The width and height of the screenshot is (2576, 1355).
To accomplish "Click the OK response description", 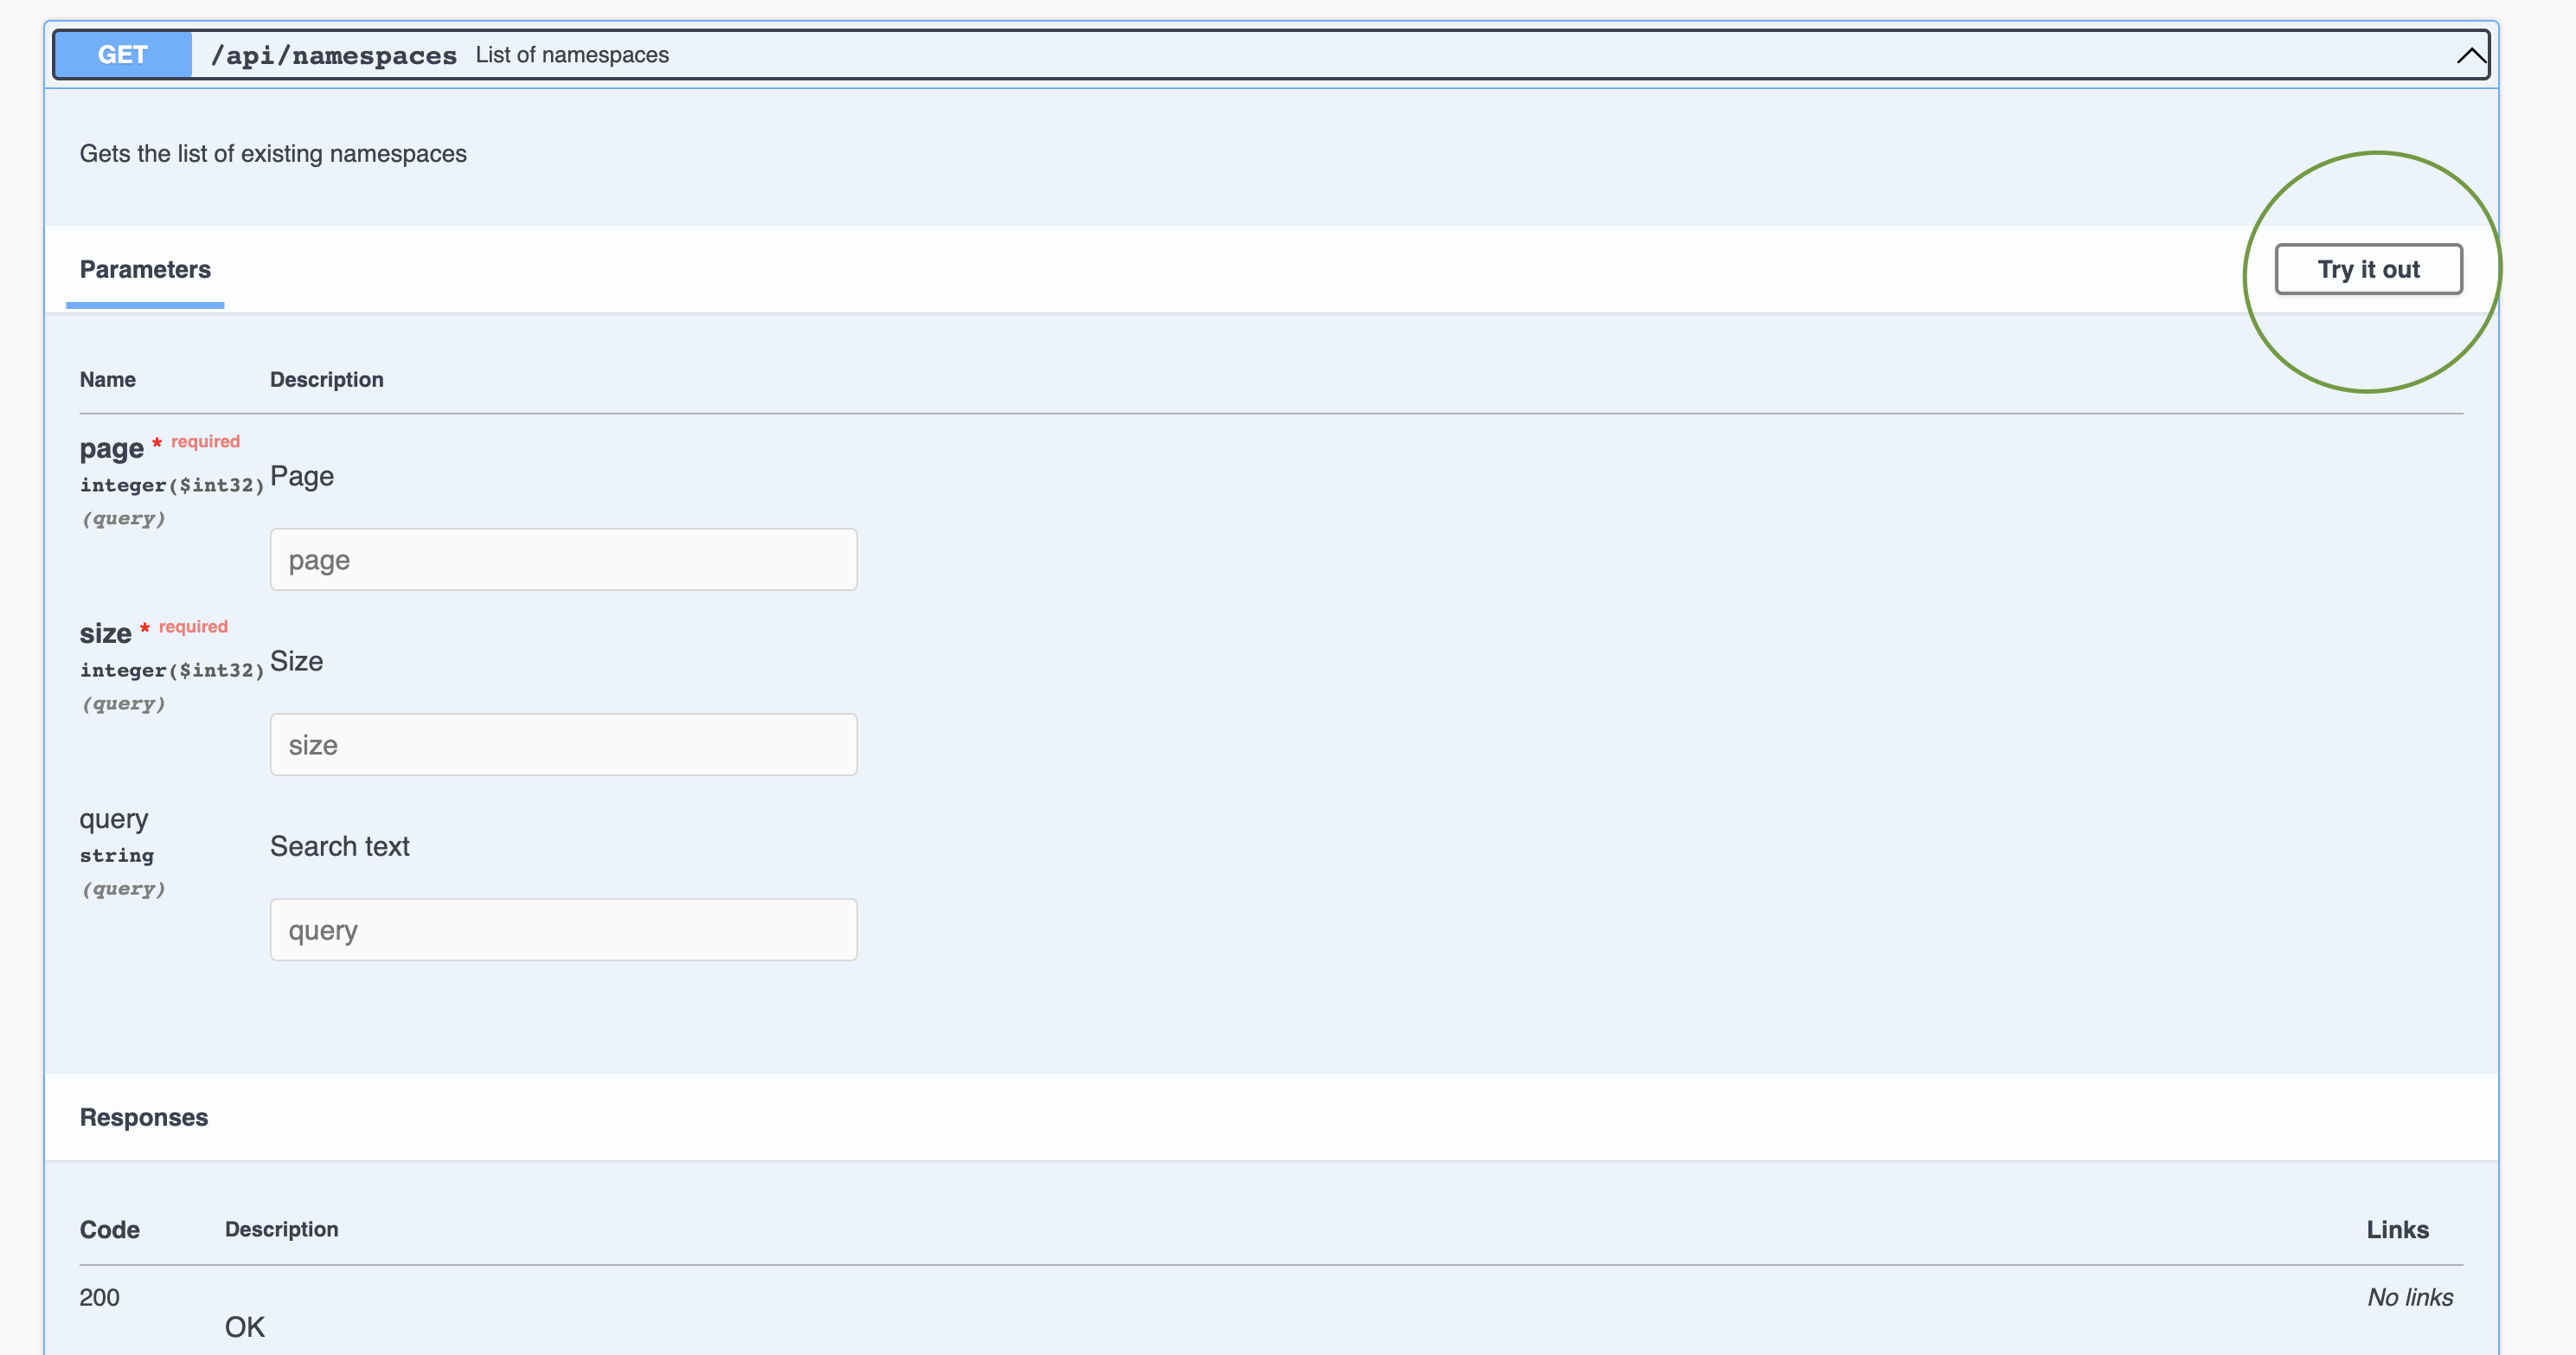I will (244, 1326).
